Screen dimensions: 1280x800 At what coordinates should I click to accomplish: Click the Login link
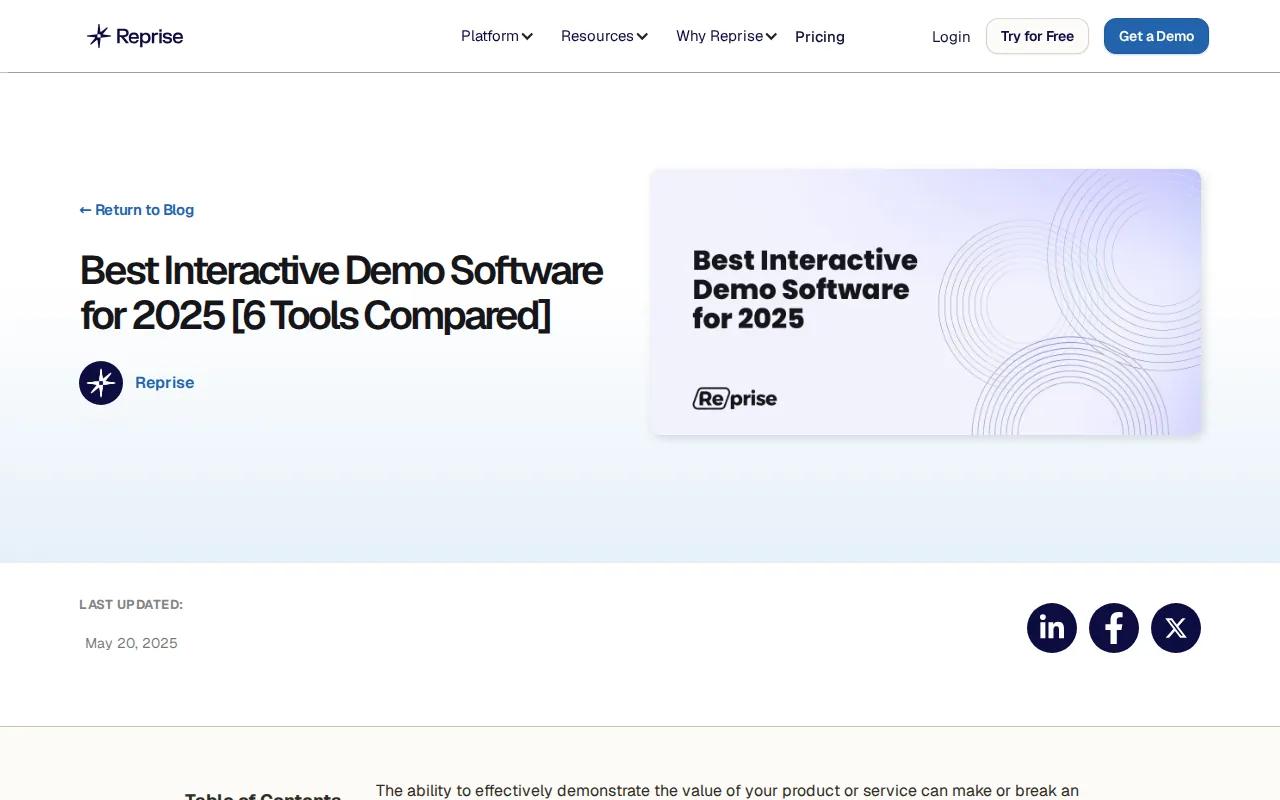[x=951, y=37]
